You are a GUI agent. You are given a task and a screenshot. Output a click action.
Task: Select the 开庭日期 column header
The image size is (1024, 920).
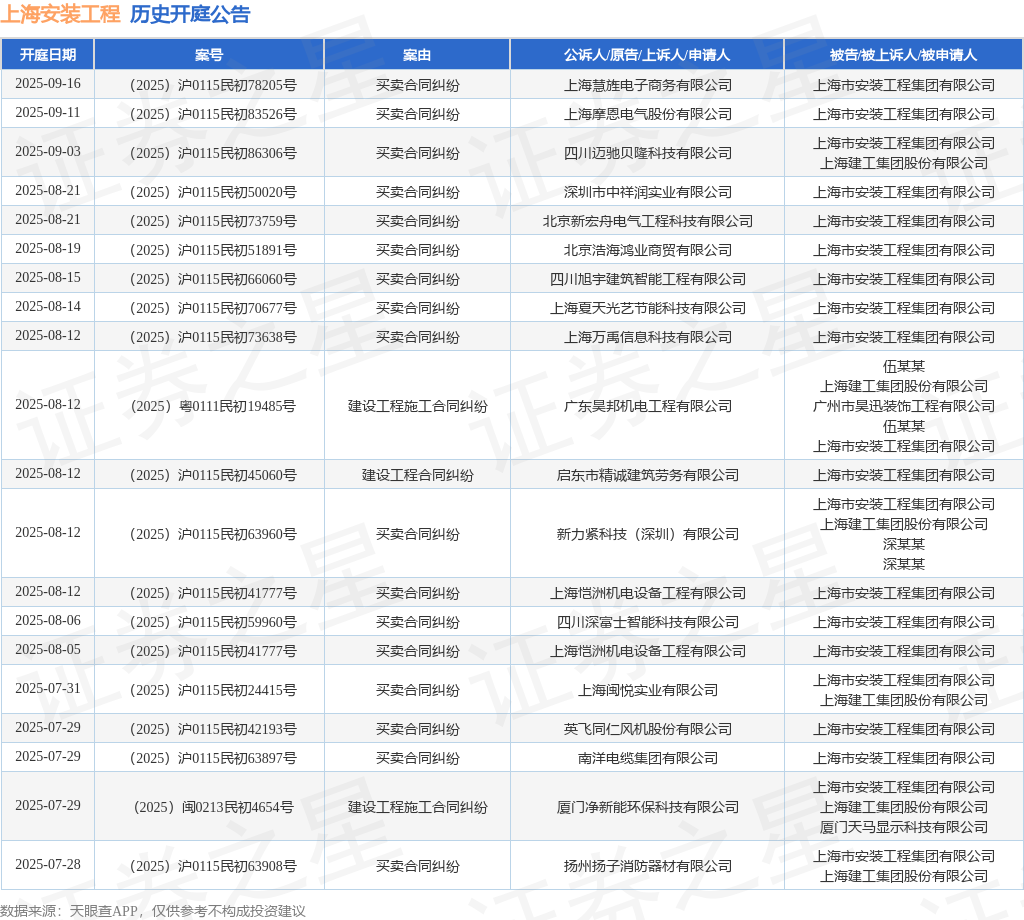tap(48, 55)
